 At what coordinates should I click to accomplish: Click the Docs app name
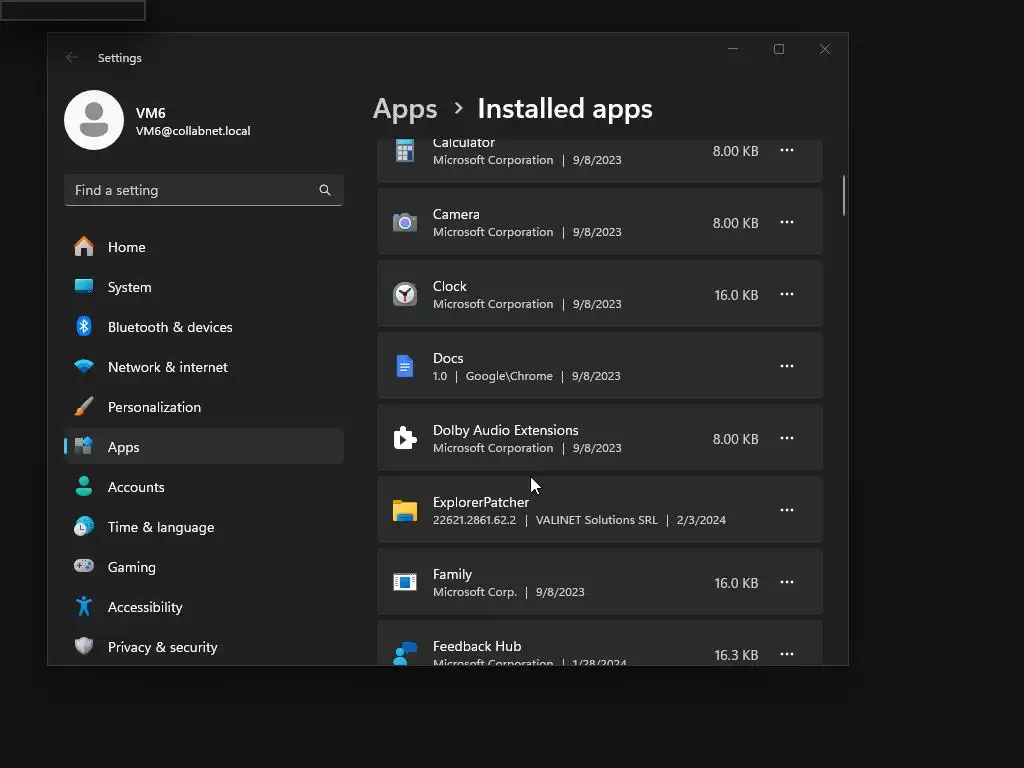448,358
